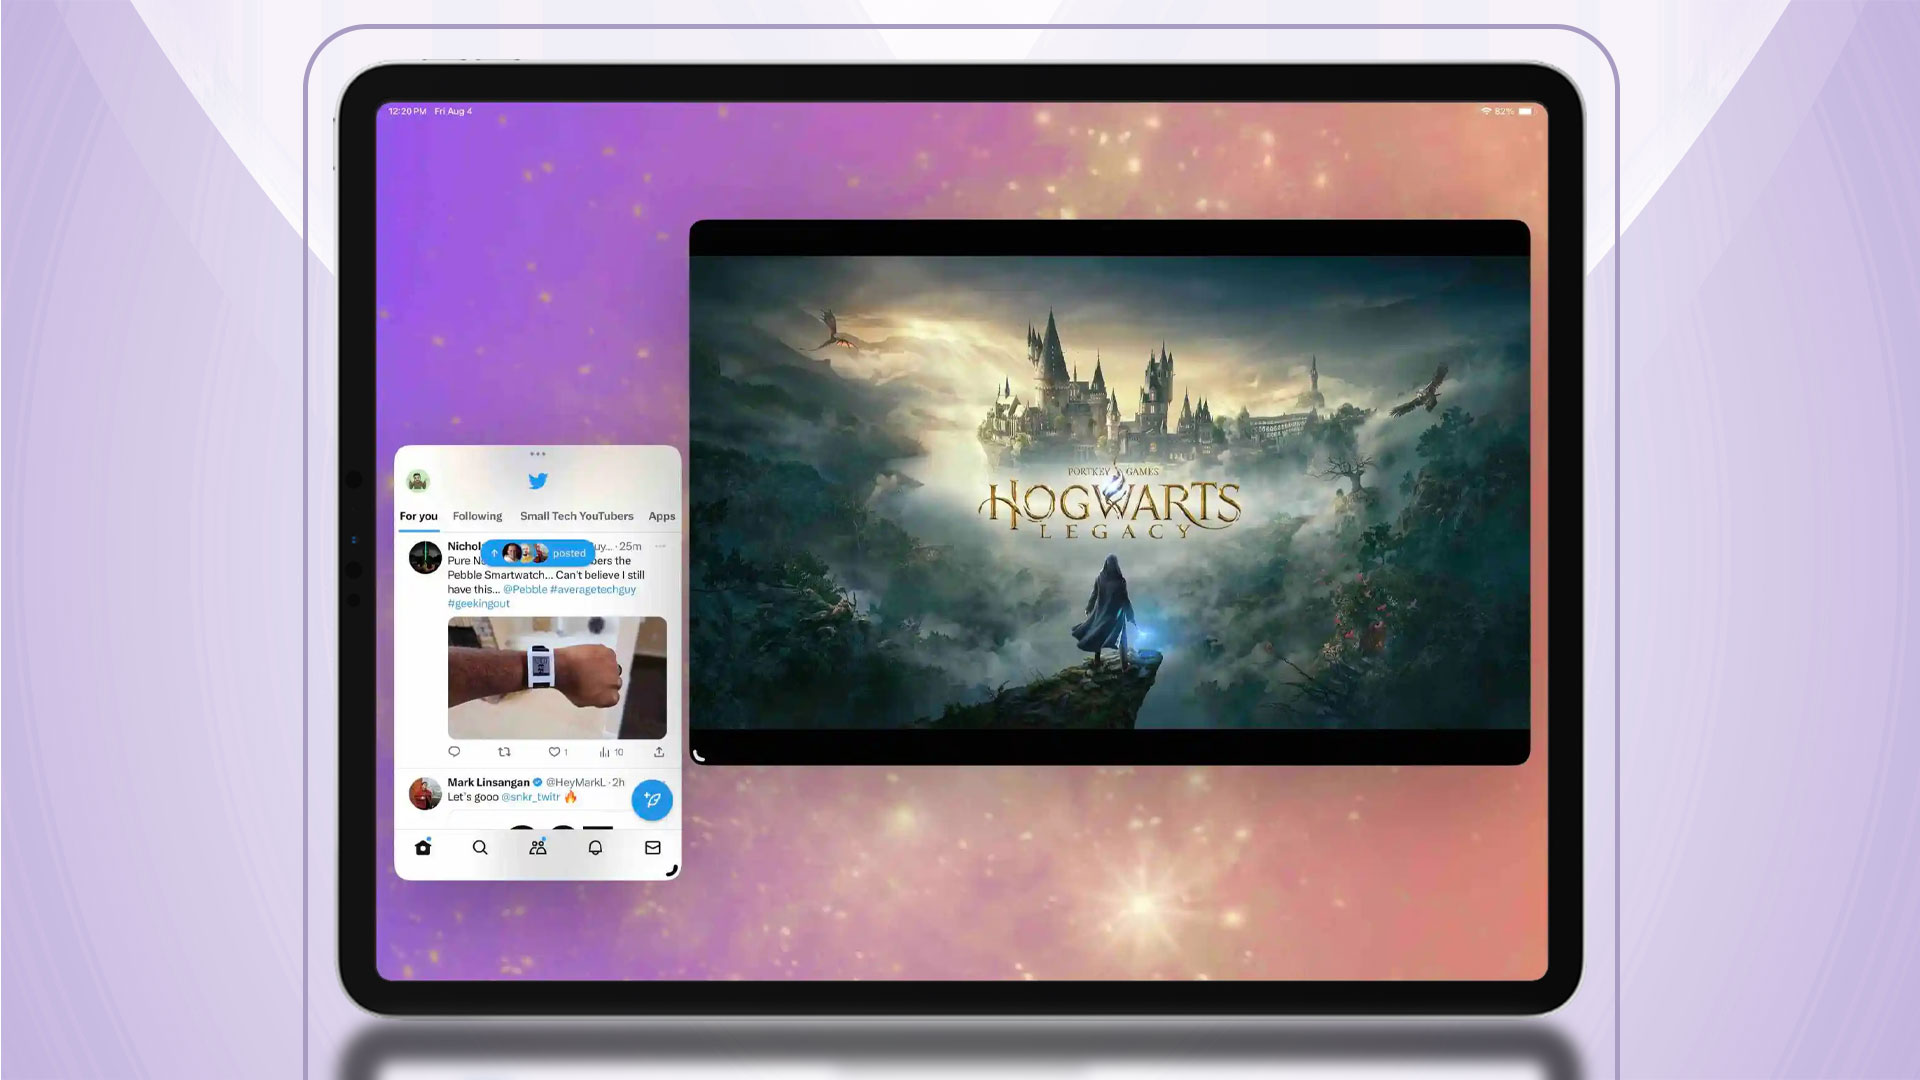This screenshot has height=1080, width=1920.
Task: Open the #averagetechguy hashtag
Action: point(593,589)
